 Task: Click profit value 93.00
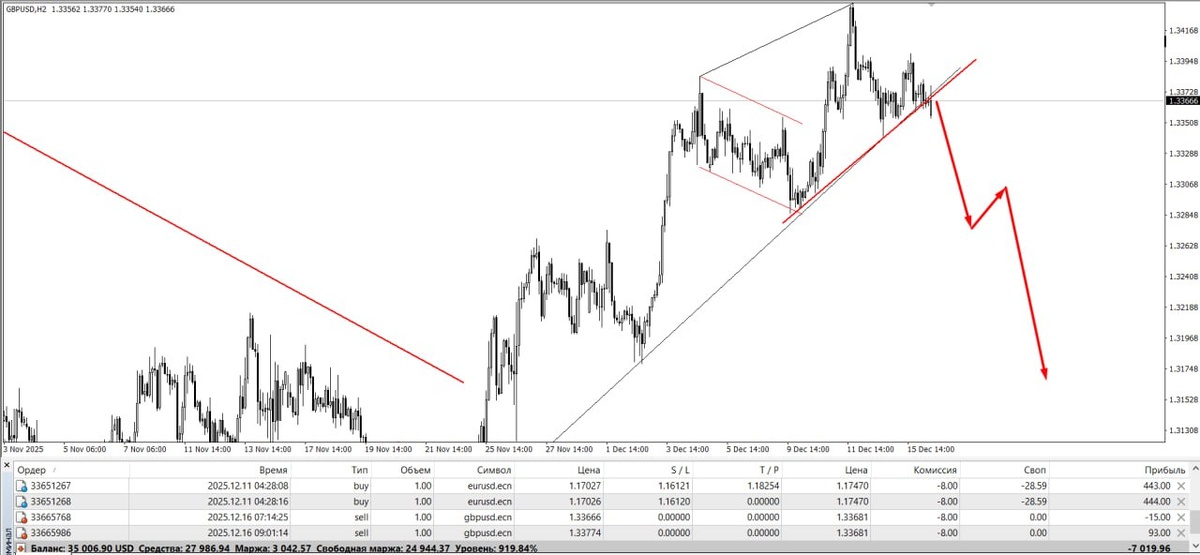pyautogui.click(x=1159, y=533)
